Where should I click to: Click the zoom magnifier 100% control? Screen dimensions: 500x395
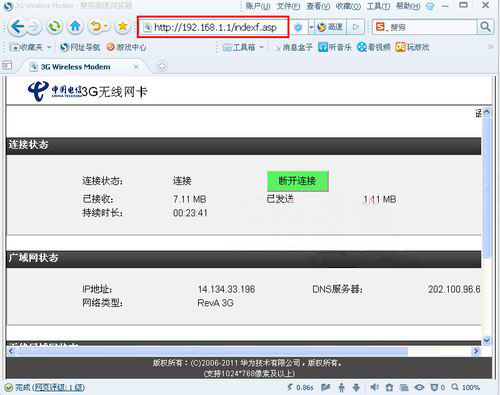(x=466, y=387)
